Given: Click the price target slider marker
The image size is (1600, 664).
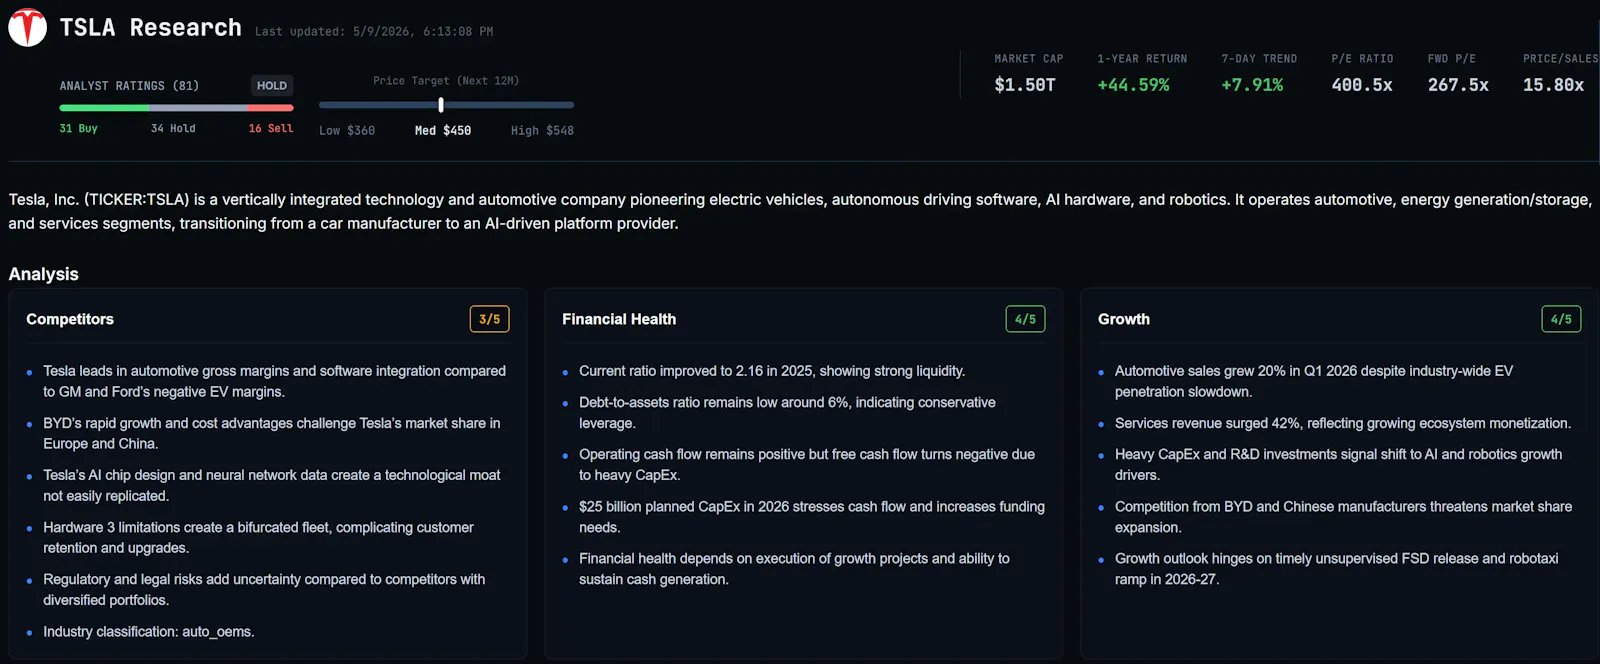Looking at the screenshot, I should [x=441, y=105].
